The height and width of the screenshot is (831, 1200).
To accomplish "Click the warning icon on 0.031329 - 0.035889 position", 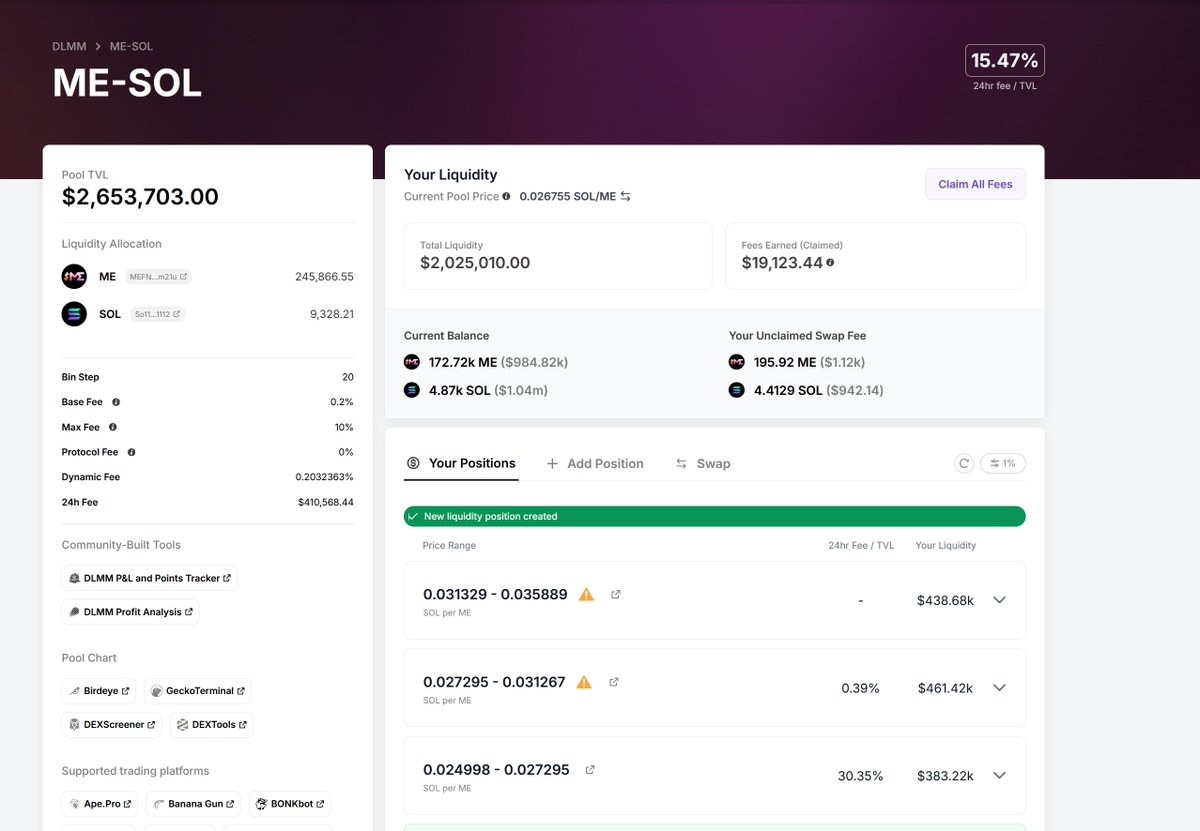I will click(x=586, y=594).
